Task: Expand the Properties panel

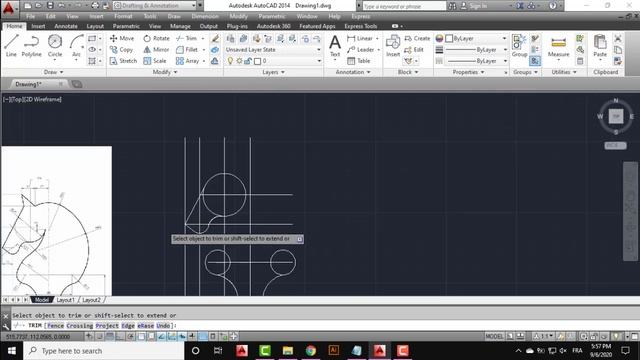Action: click(468, 72)
